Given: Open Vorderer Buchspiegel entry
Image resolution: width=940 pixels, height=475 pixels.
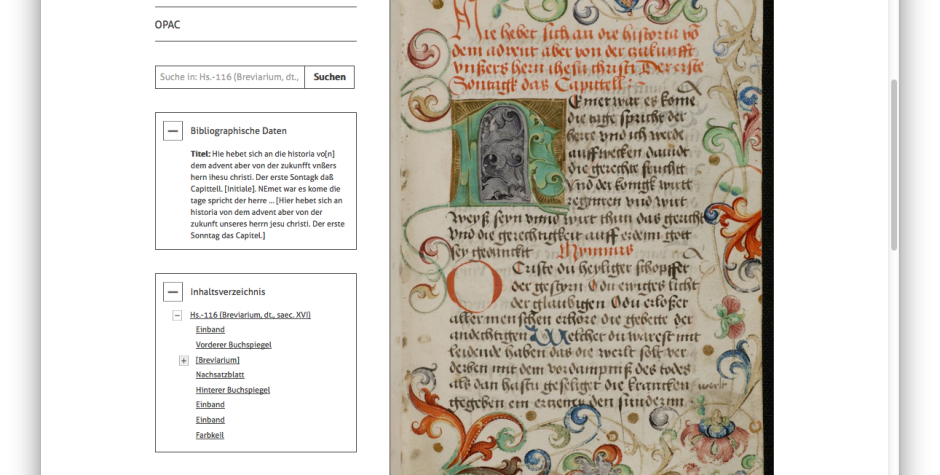Looking at the screenshot, I should pos(233,345).
